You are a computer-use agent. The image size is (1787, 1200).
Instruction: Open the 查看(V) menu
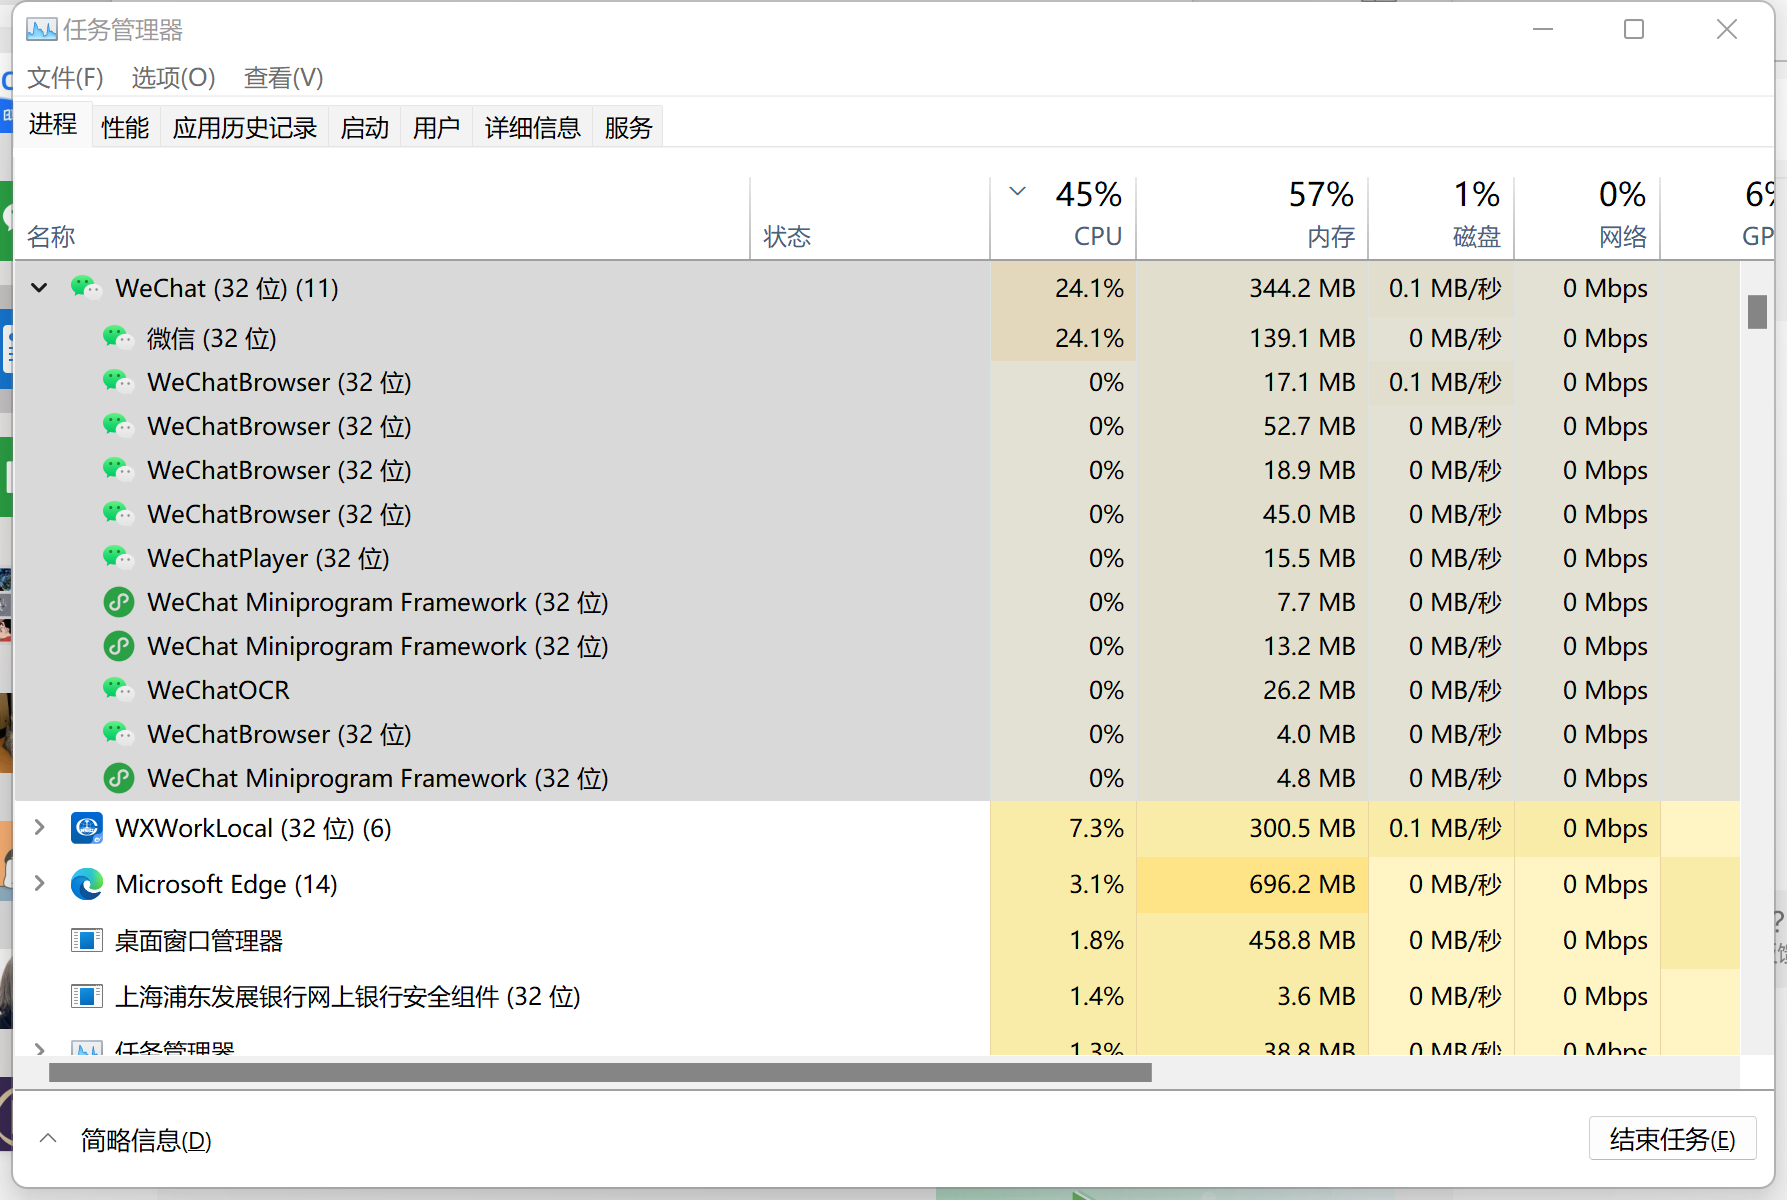283,77
